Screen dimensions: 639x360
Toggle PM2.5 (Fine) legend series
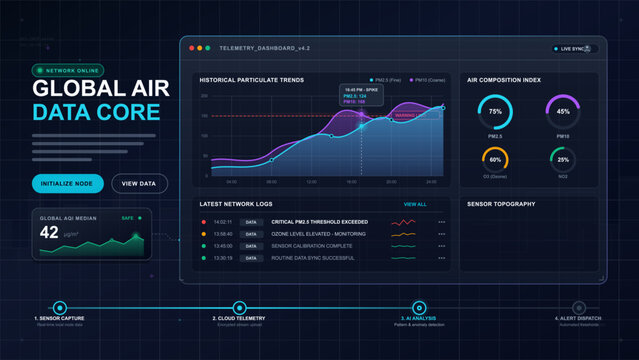click(385, 80)
